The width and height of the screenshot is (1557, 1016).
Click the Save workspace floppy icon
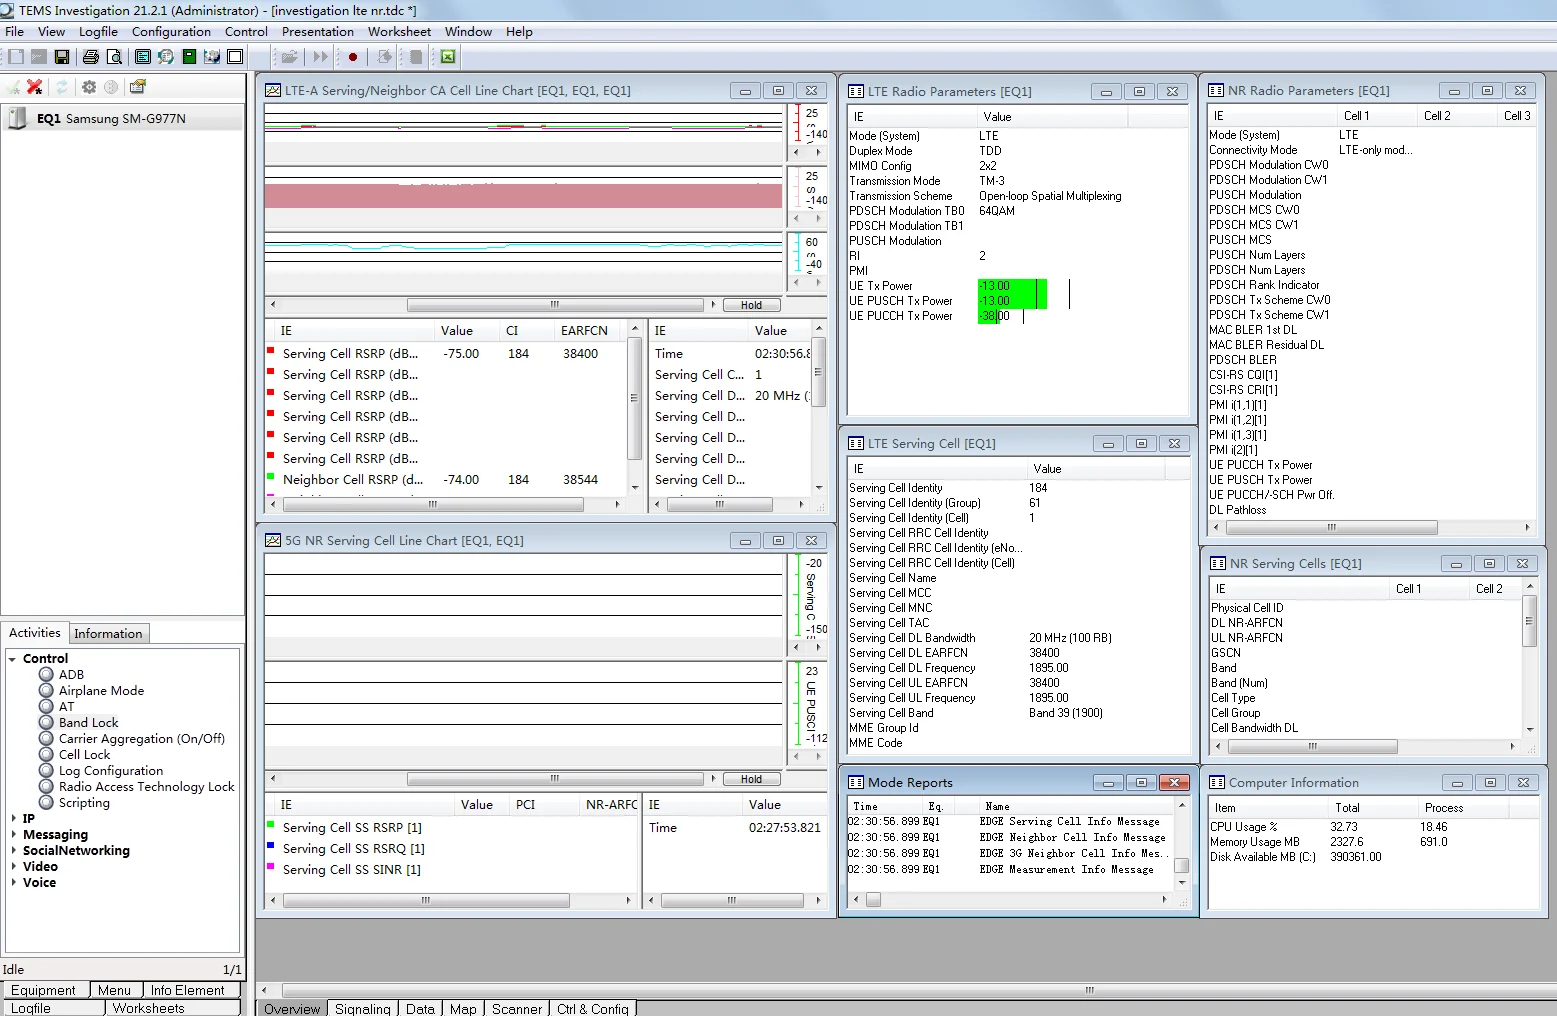62,57
